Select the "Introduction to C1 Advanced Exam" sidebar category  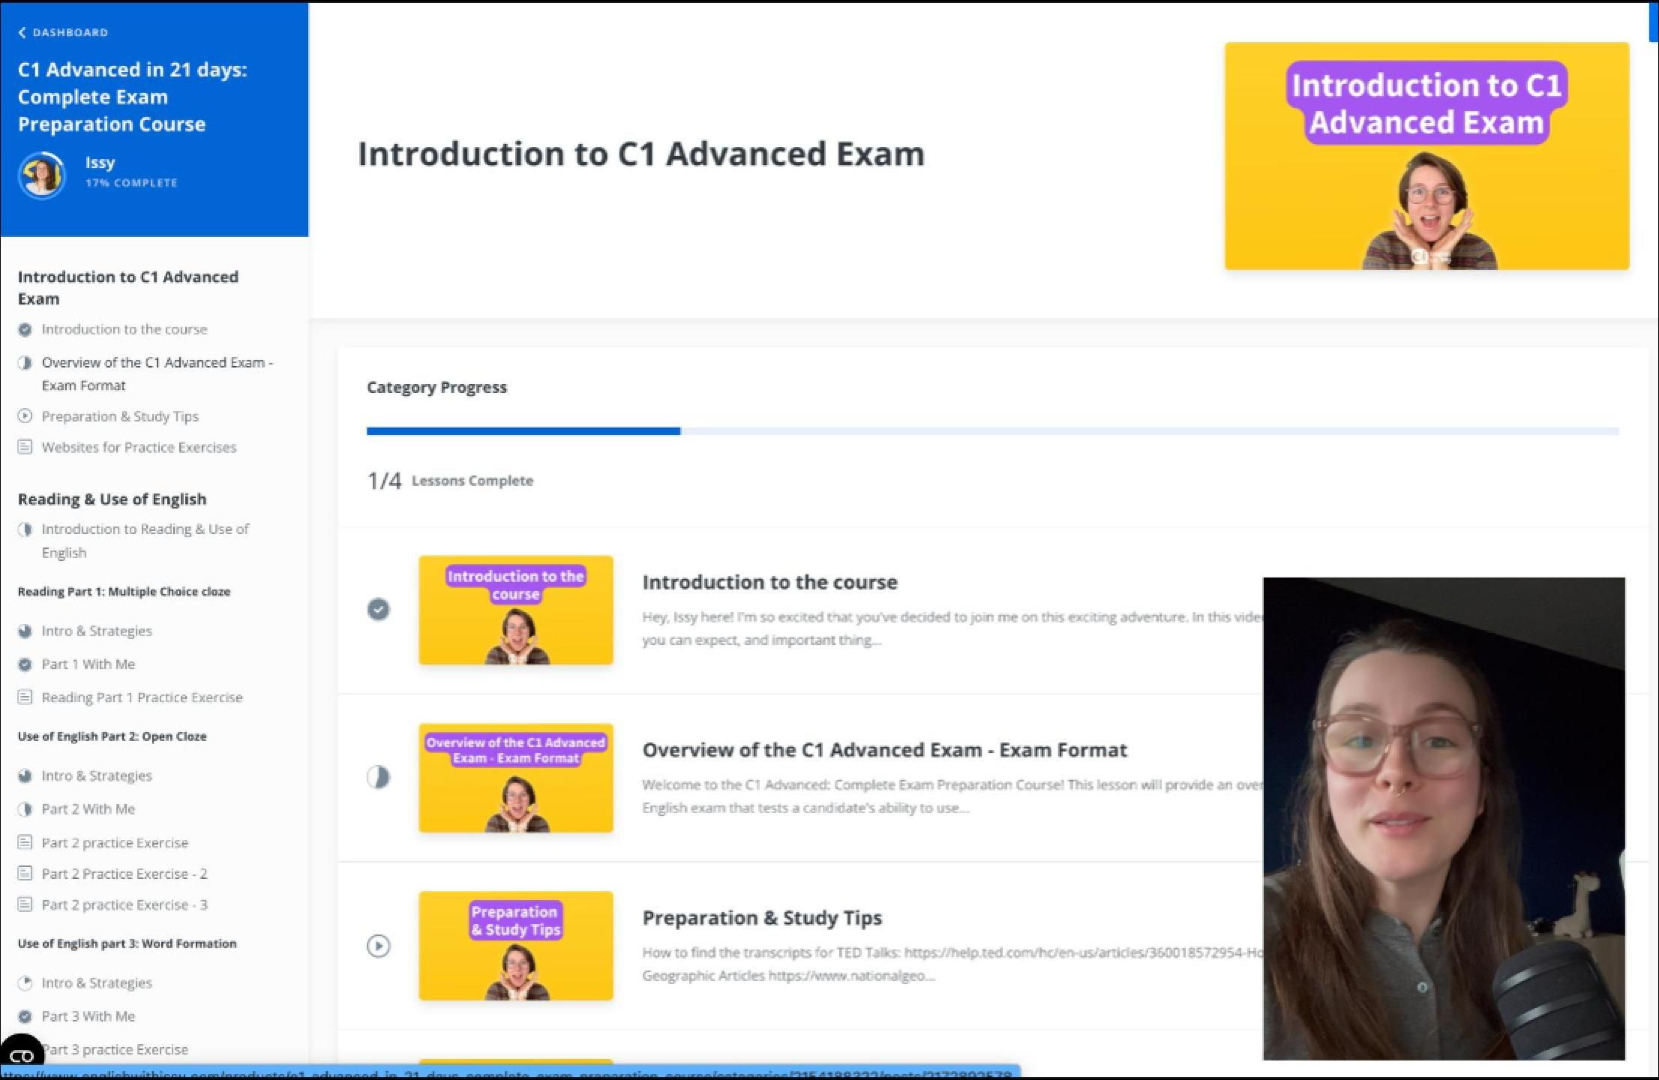click(128, 287)
